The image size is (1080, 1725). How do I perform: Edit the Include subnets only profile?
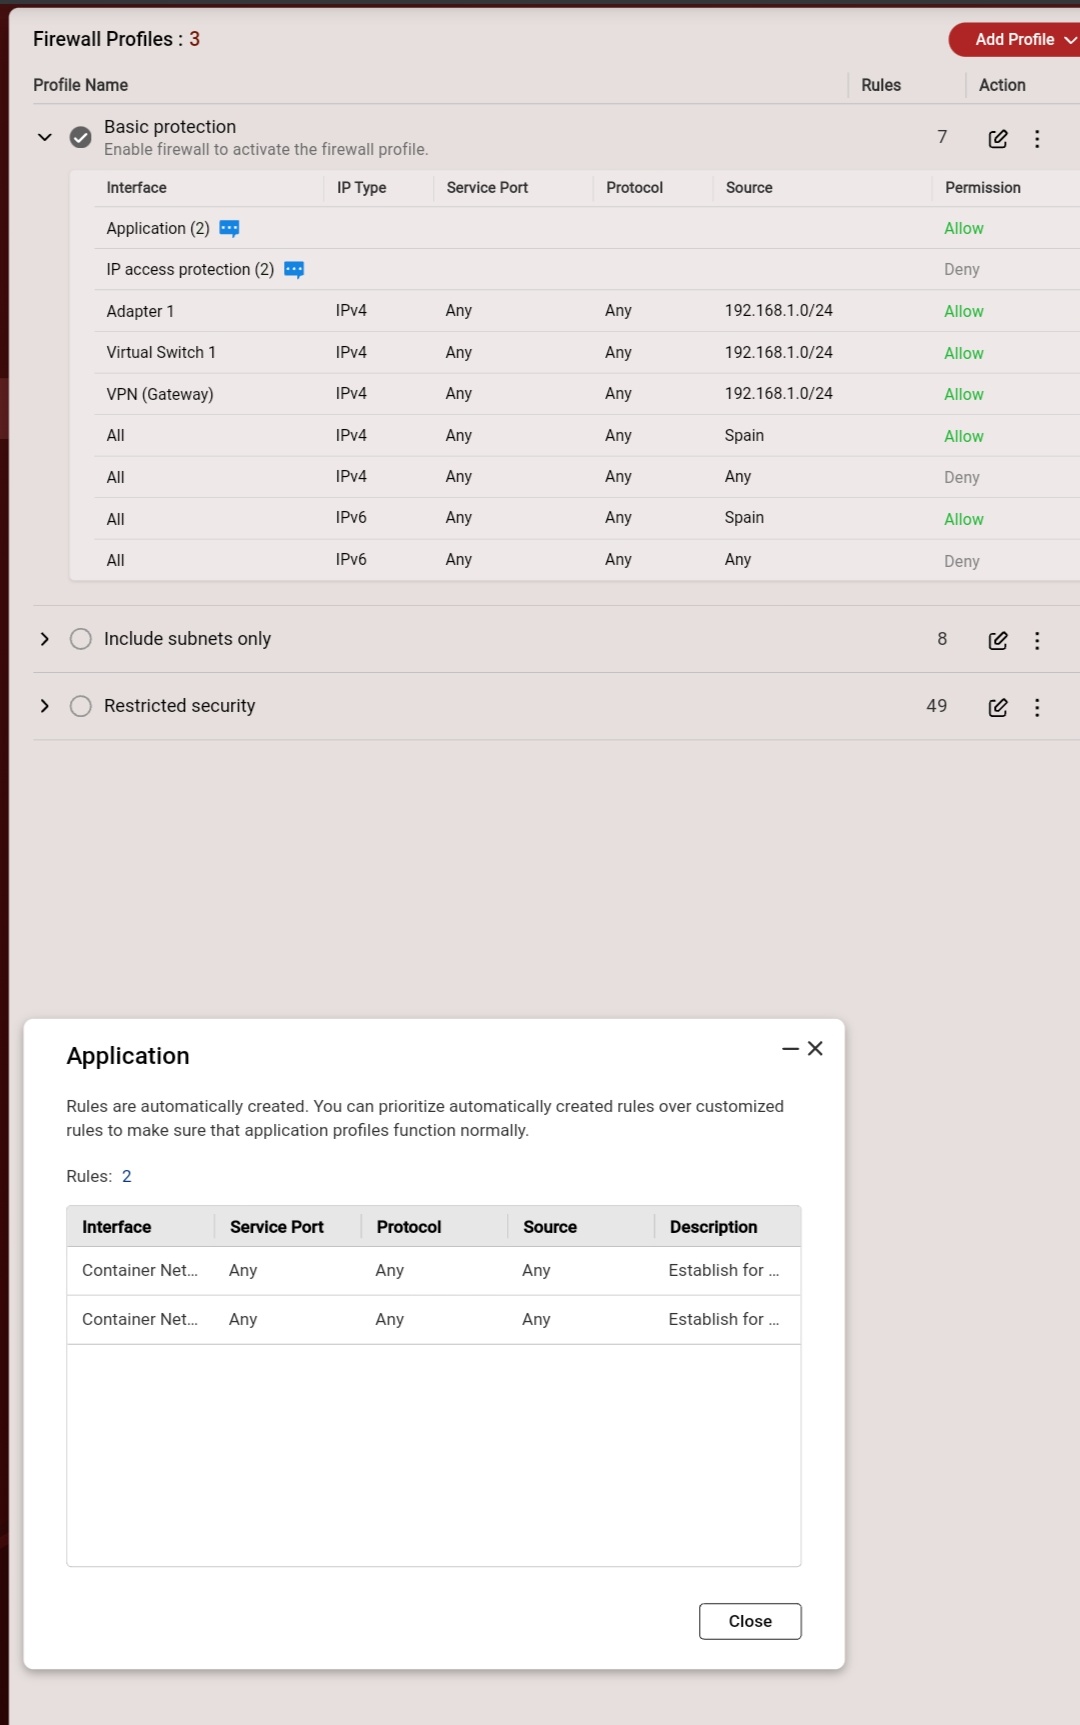pos(997,641)
